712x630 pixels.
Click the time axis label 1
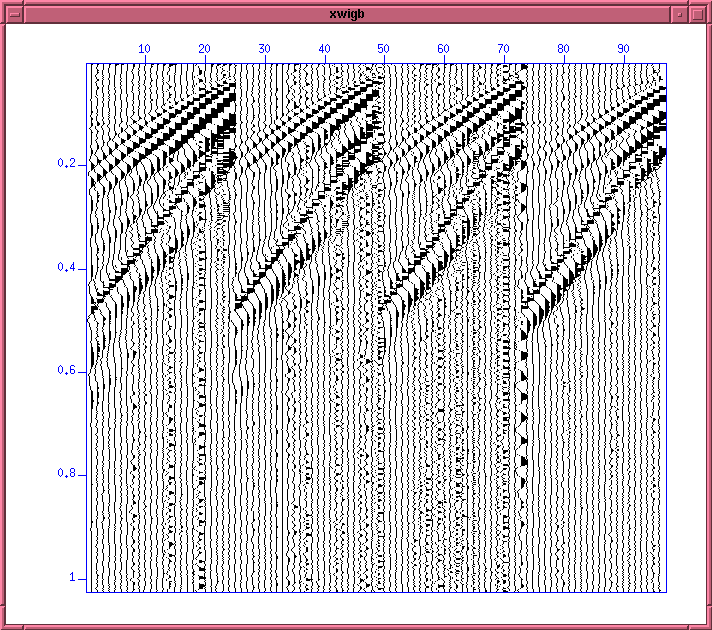pyautogui.click(x=73, y=578)
